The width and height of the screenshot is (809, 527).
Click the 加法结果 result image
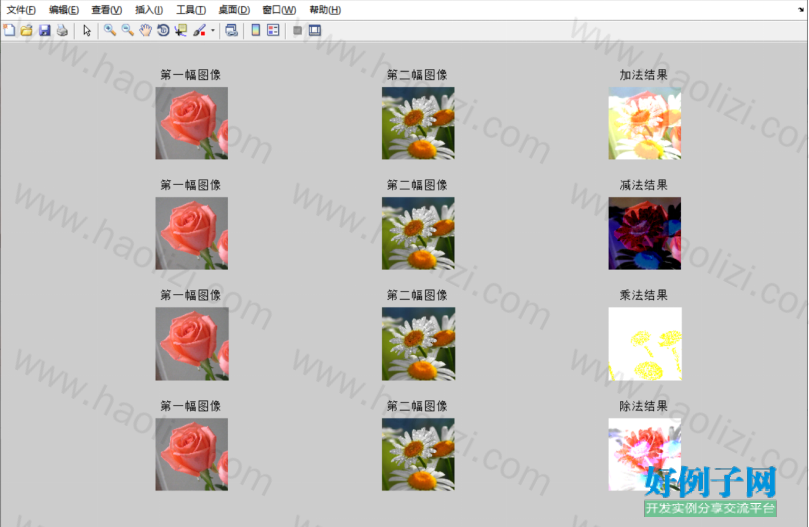click(644, 123)
